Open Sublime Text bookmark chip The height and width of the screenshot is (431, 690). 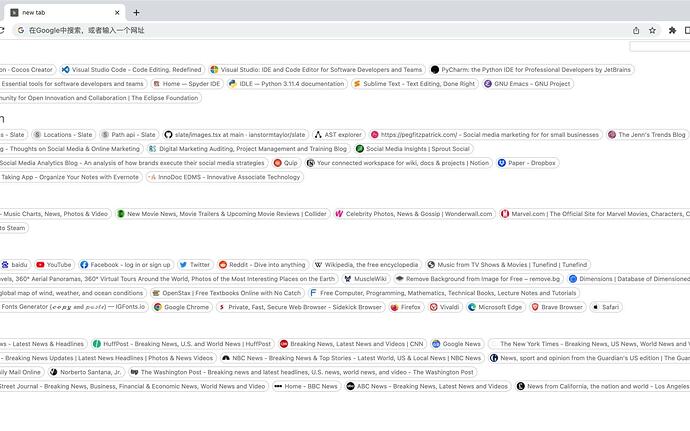coord(415,84)
